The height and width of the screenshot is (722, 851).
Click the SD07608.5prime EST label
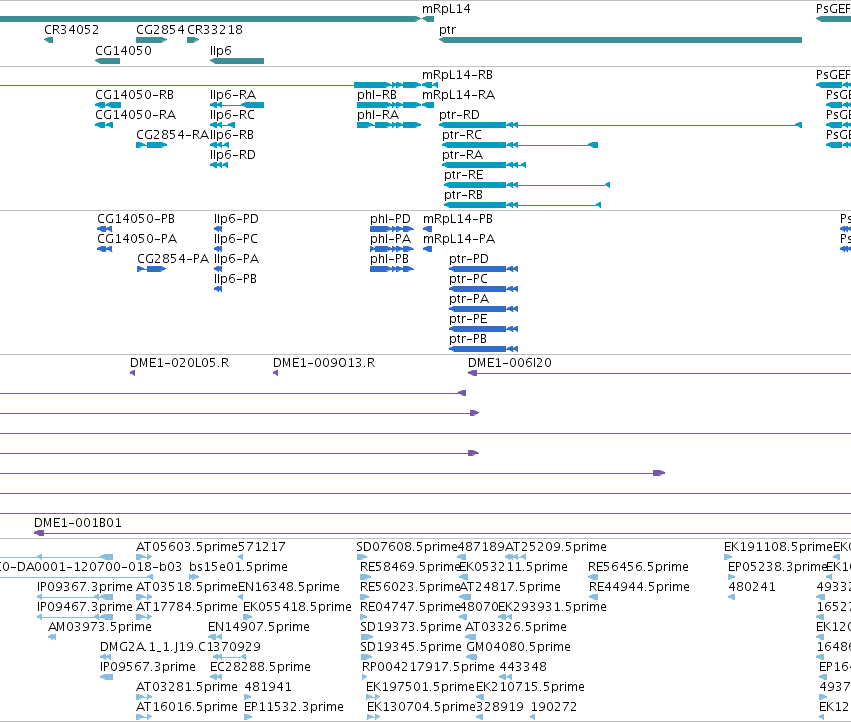[x=407, y=547]
